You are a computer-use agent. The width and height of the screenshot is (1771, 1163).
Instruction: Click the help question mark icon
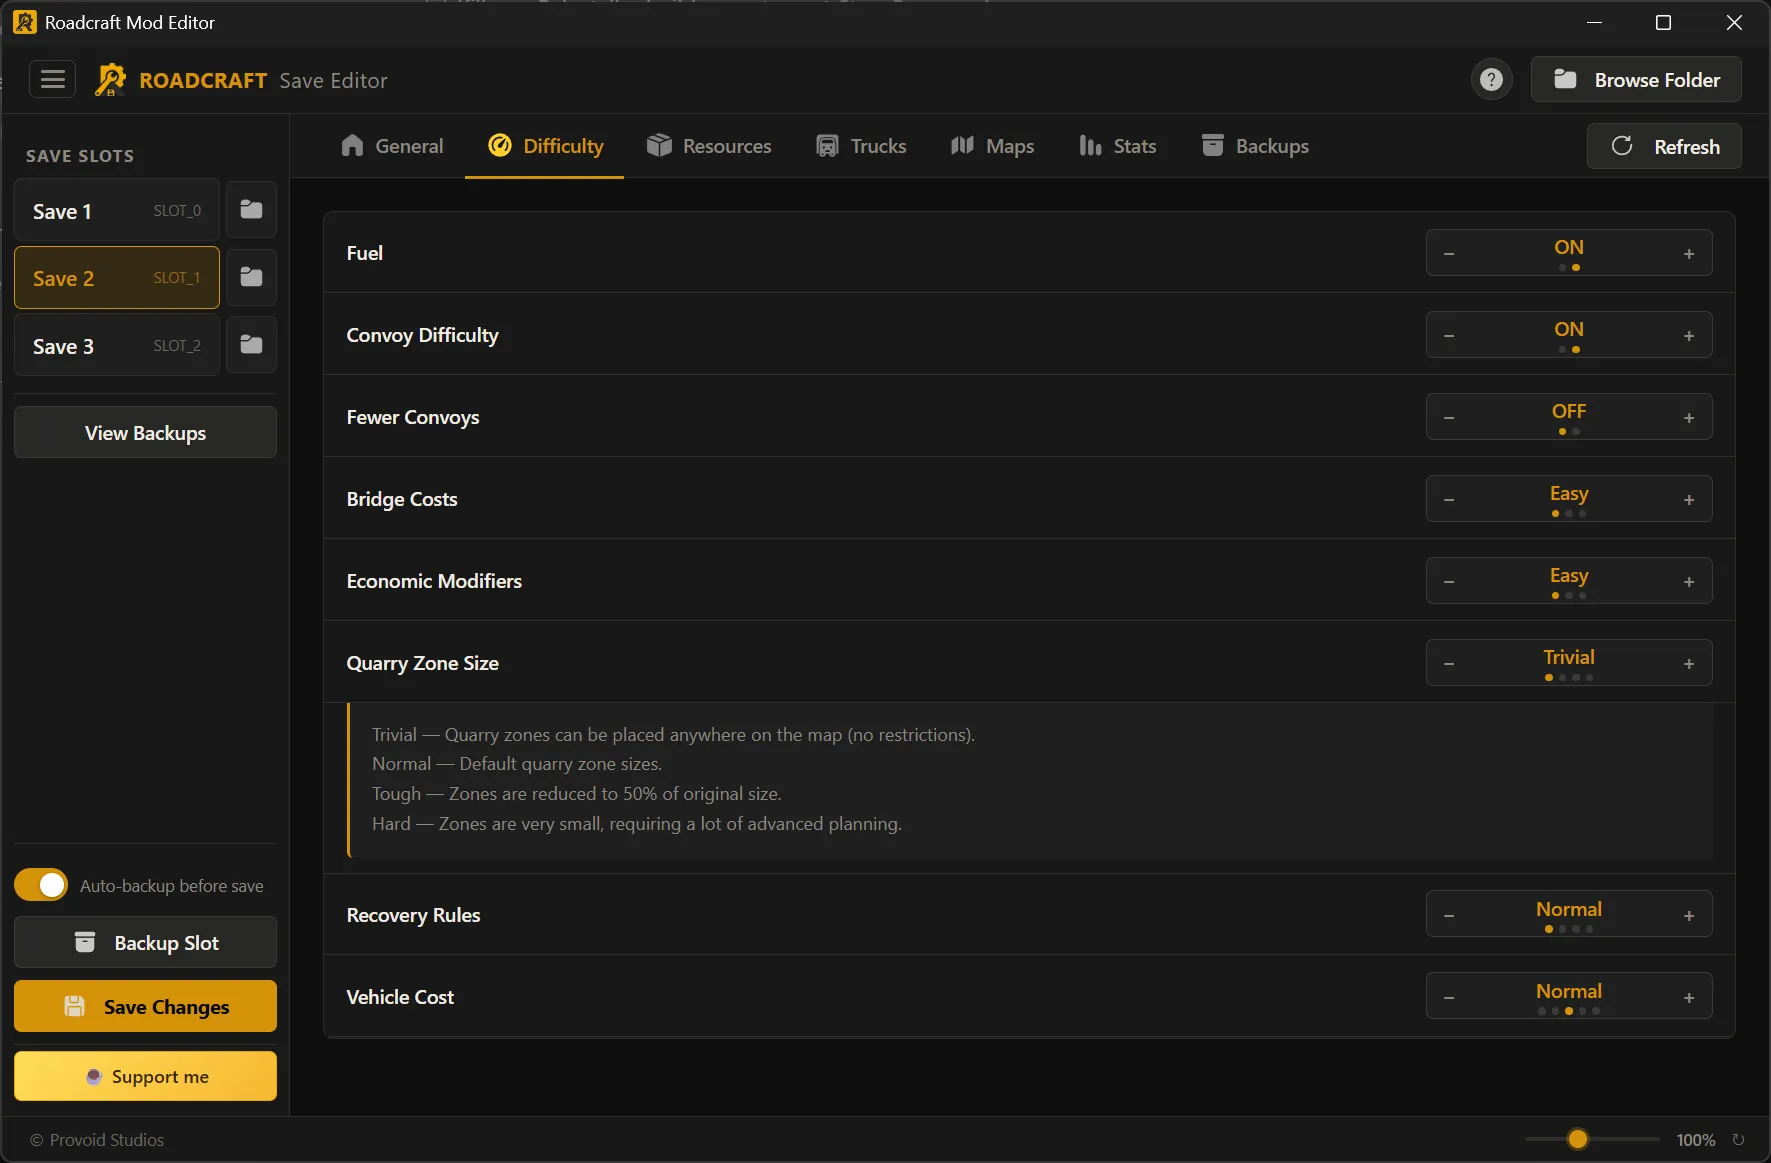coord(1491,79)
